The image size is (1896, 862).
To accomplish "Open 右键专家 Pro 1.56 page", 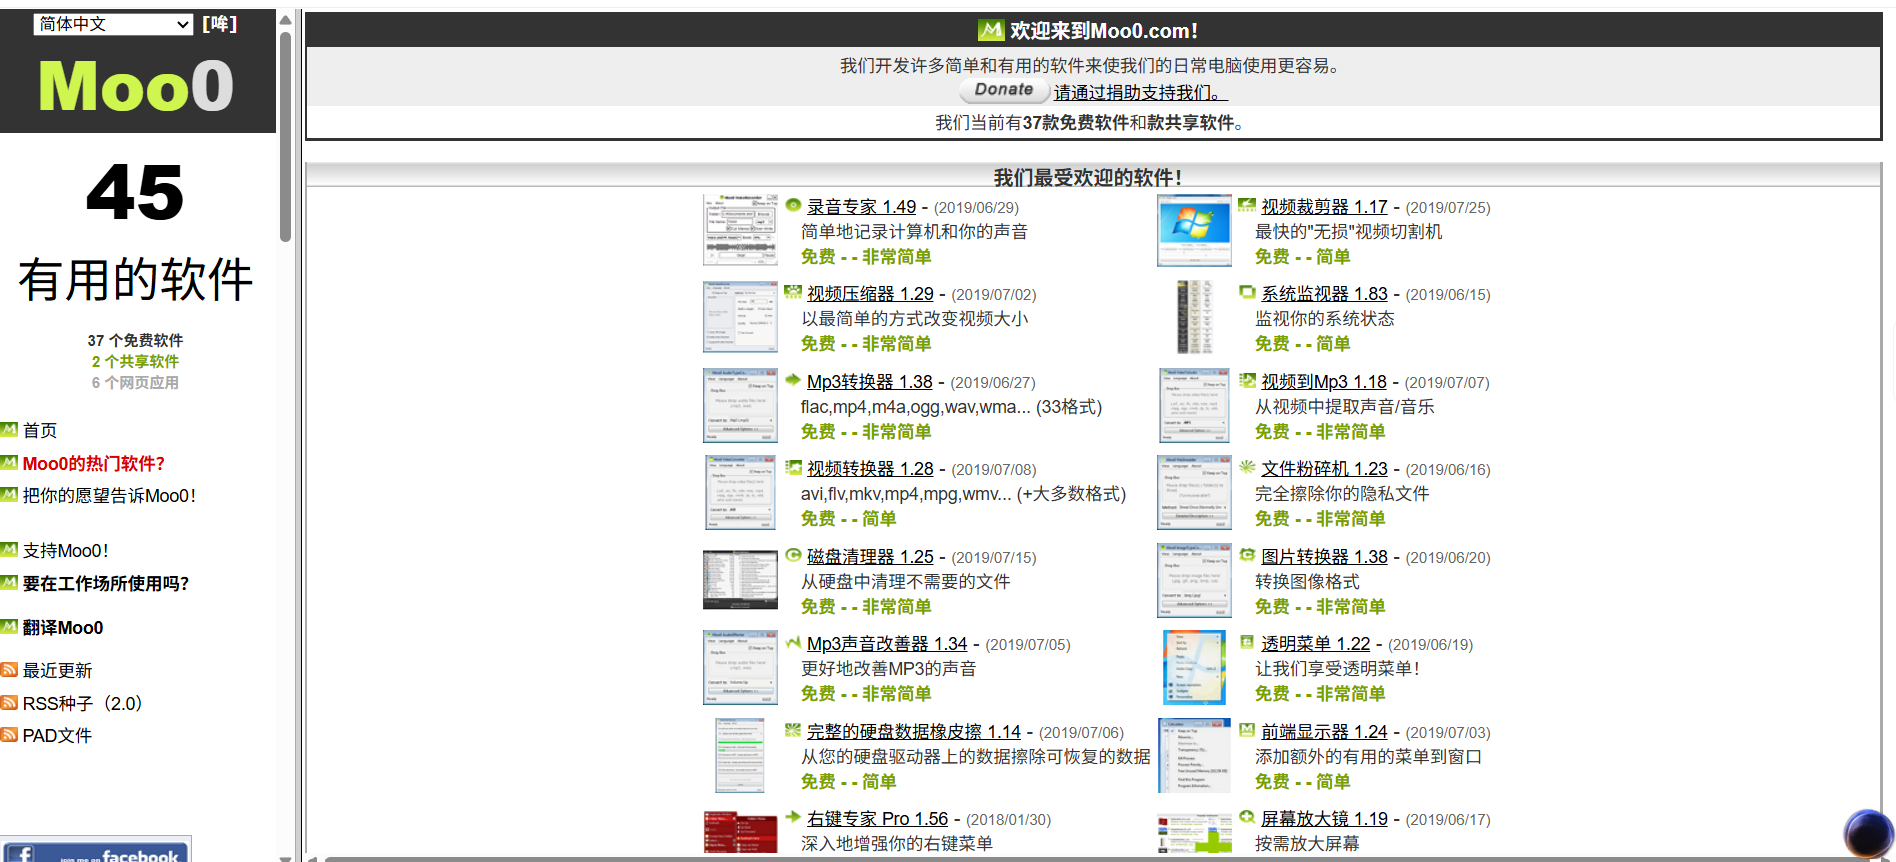I will 877,819.
